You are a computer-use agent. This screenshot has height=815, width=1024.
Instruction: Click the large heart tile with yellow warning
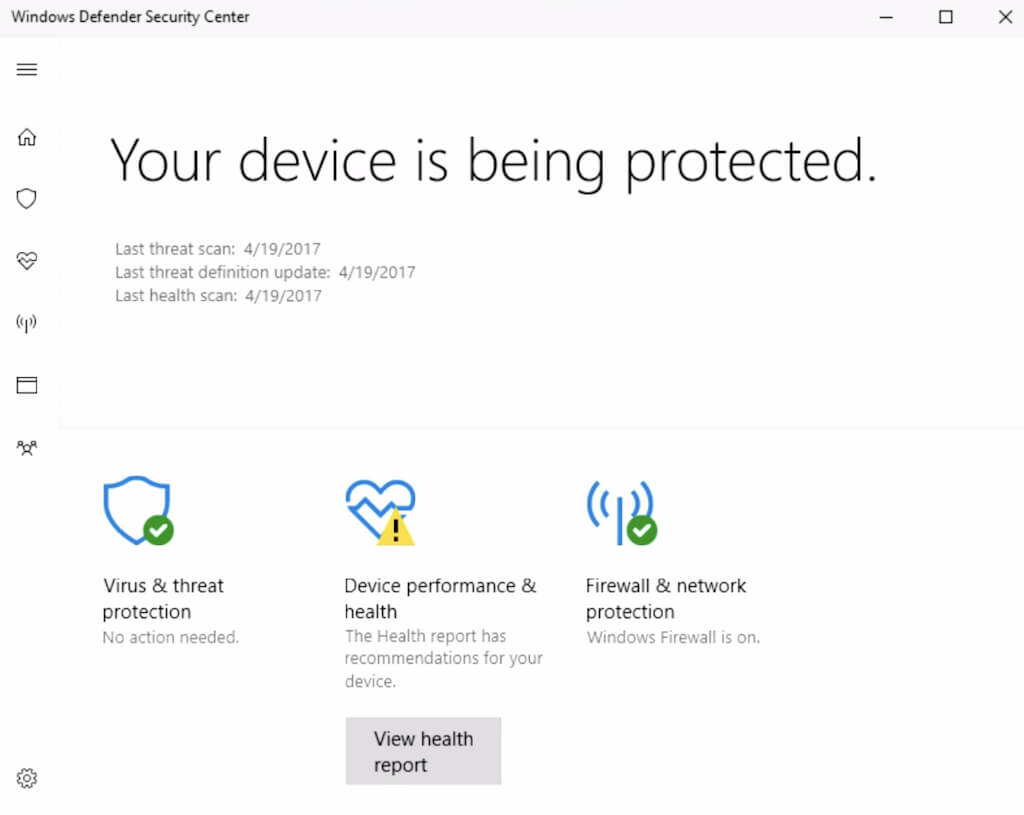point(380,511)
